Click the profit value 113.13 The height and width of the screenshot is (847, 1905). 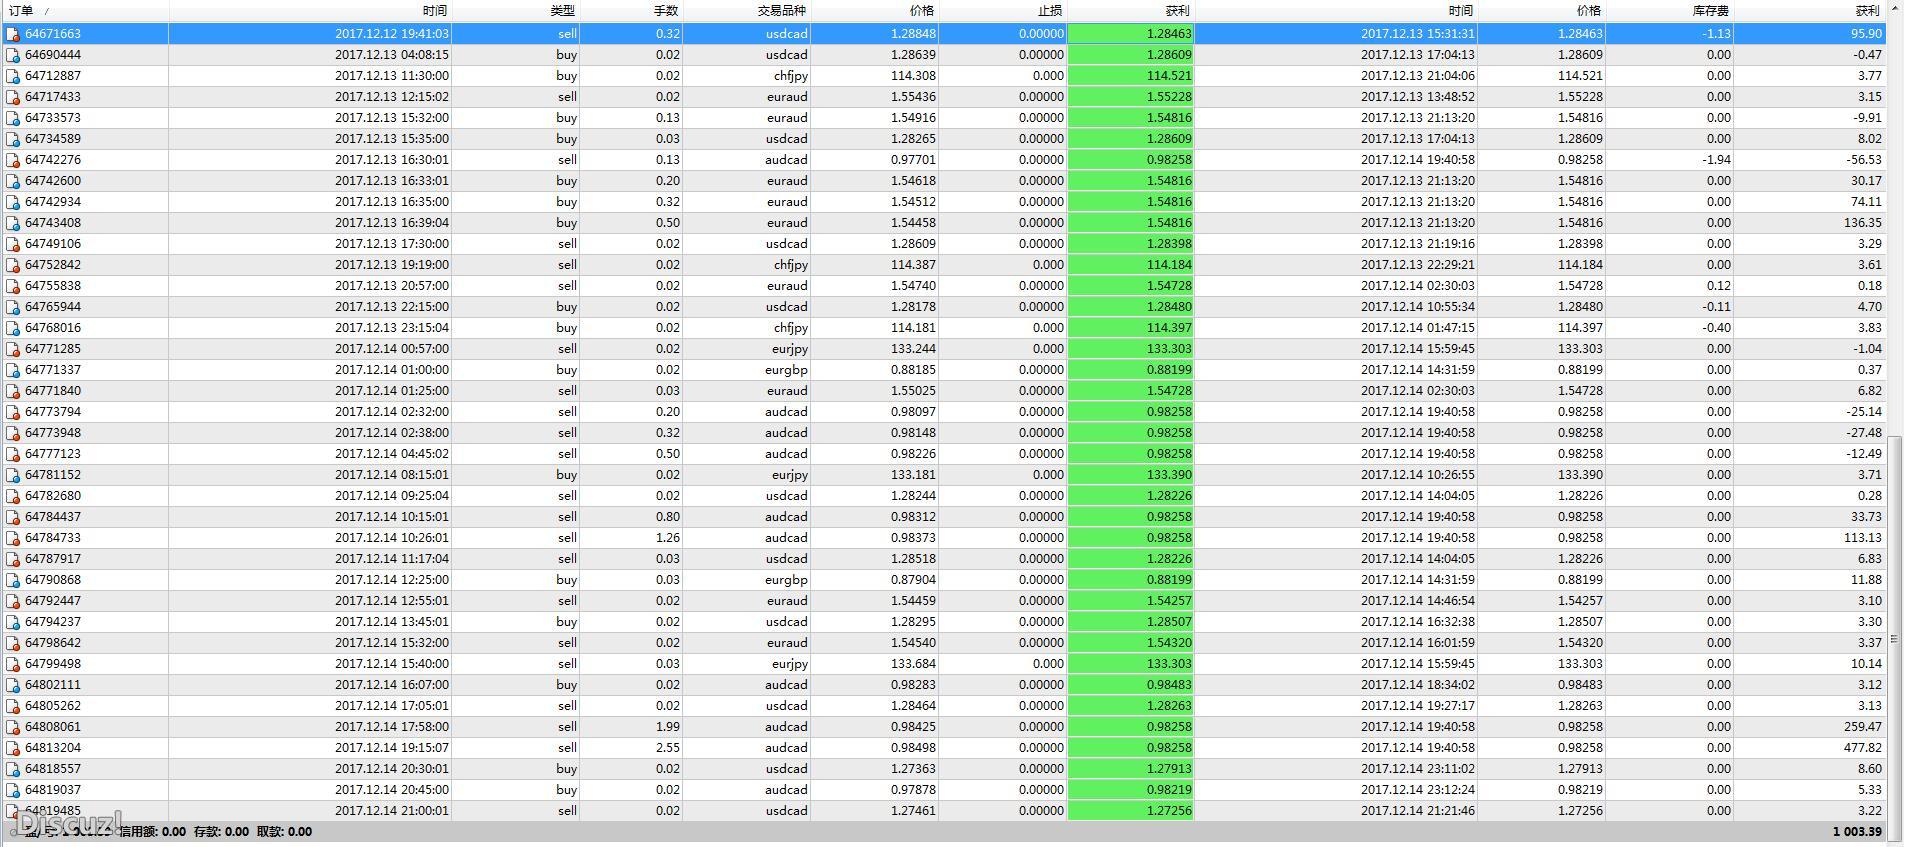(1863, 538)
